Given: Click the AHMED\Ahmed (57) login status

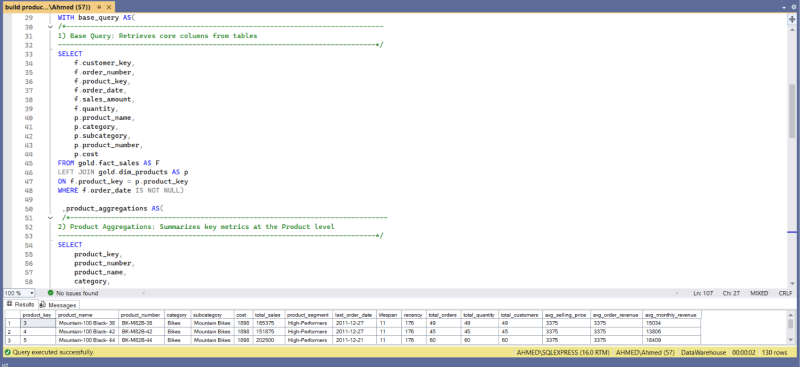Looking at the screenshot, I should (x=645, y=352).
